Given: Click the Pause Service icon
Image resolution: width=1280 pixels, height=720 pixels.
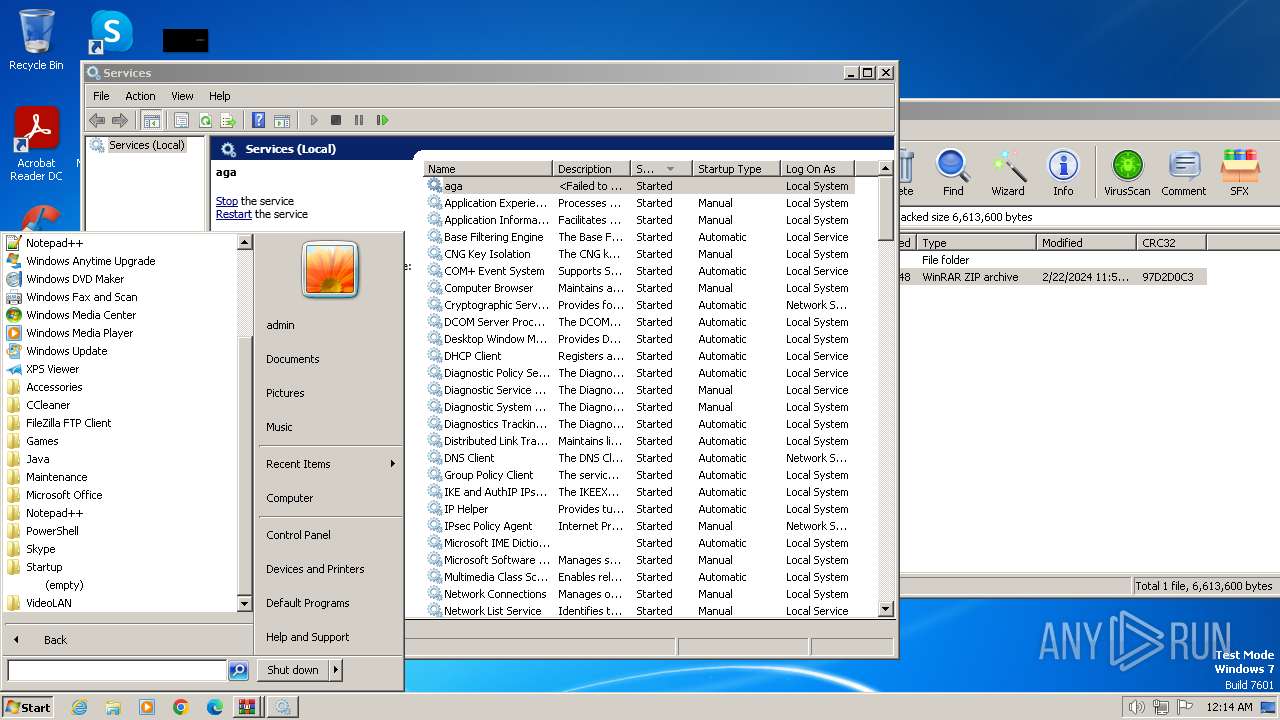Looking at the screenshot, I should 359,120.
